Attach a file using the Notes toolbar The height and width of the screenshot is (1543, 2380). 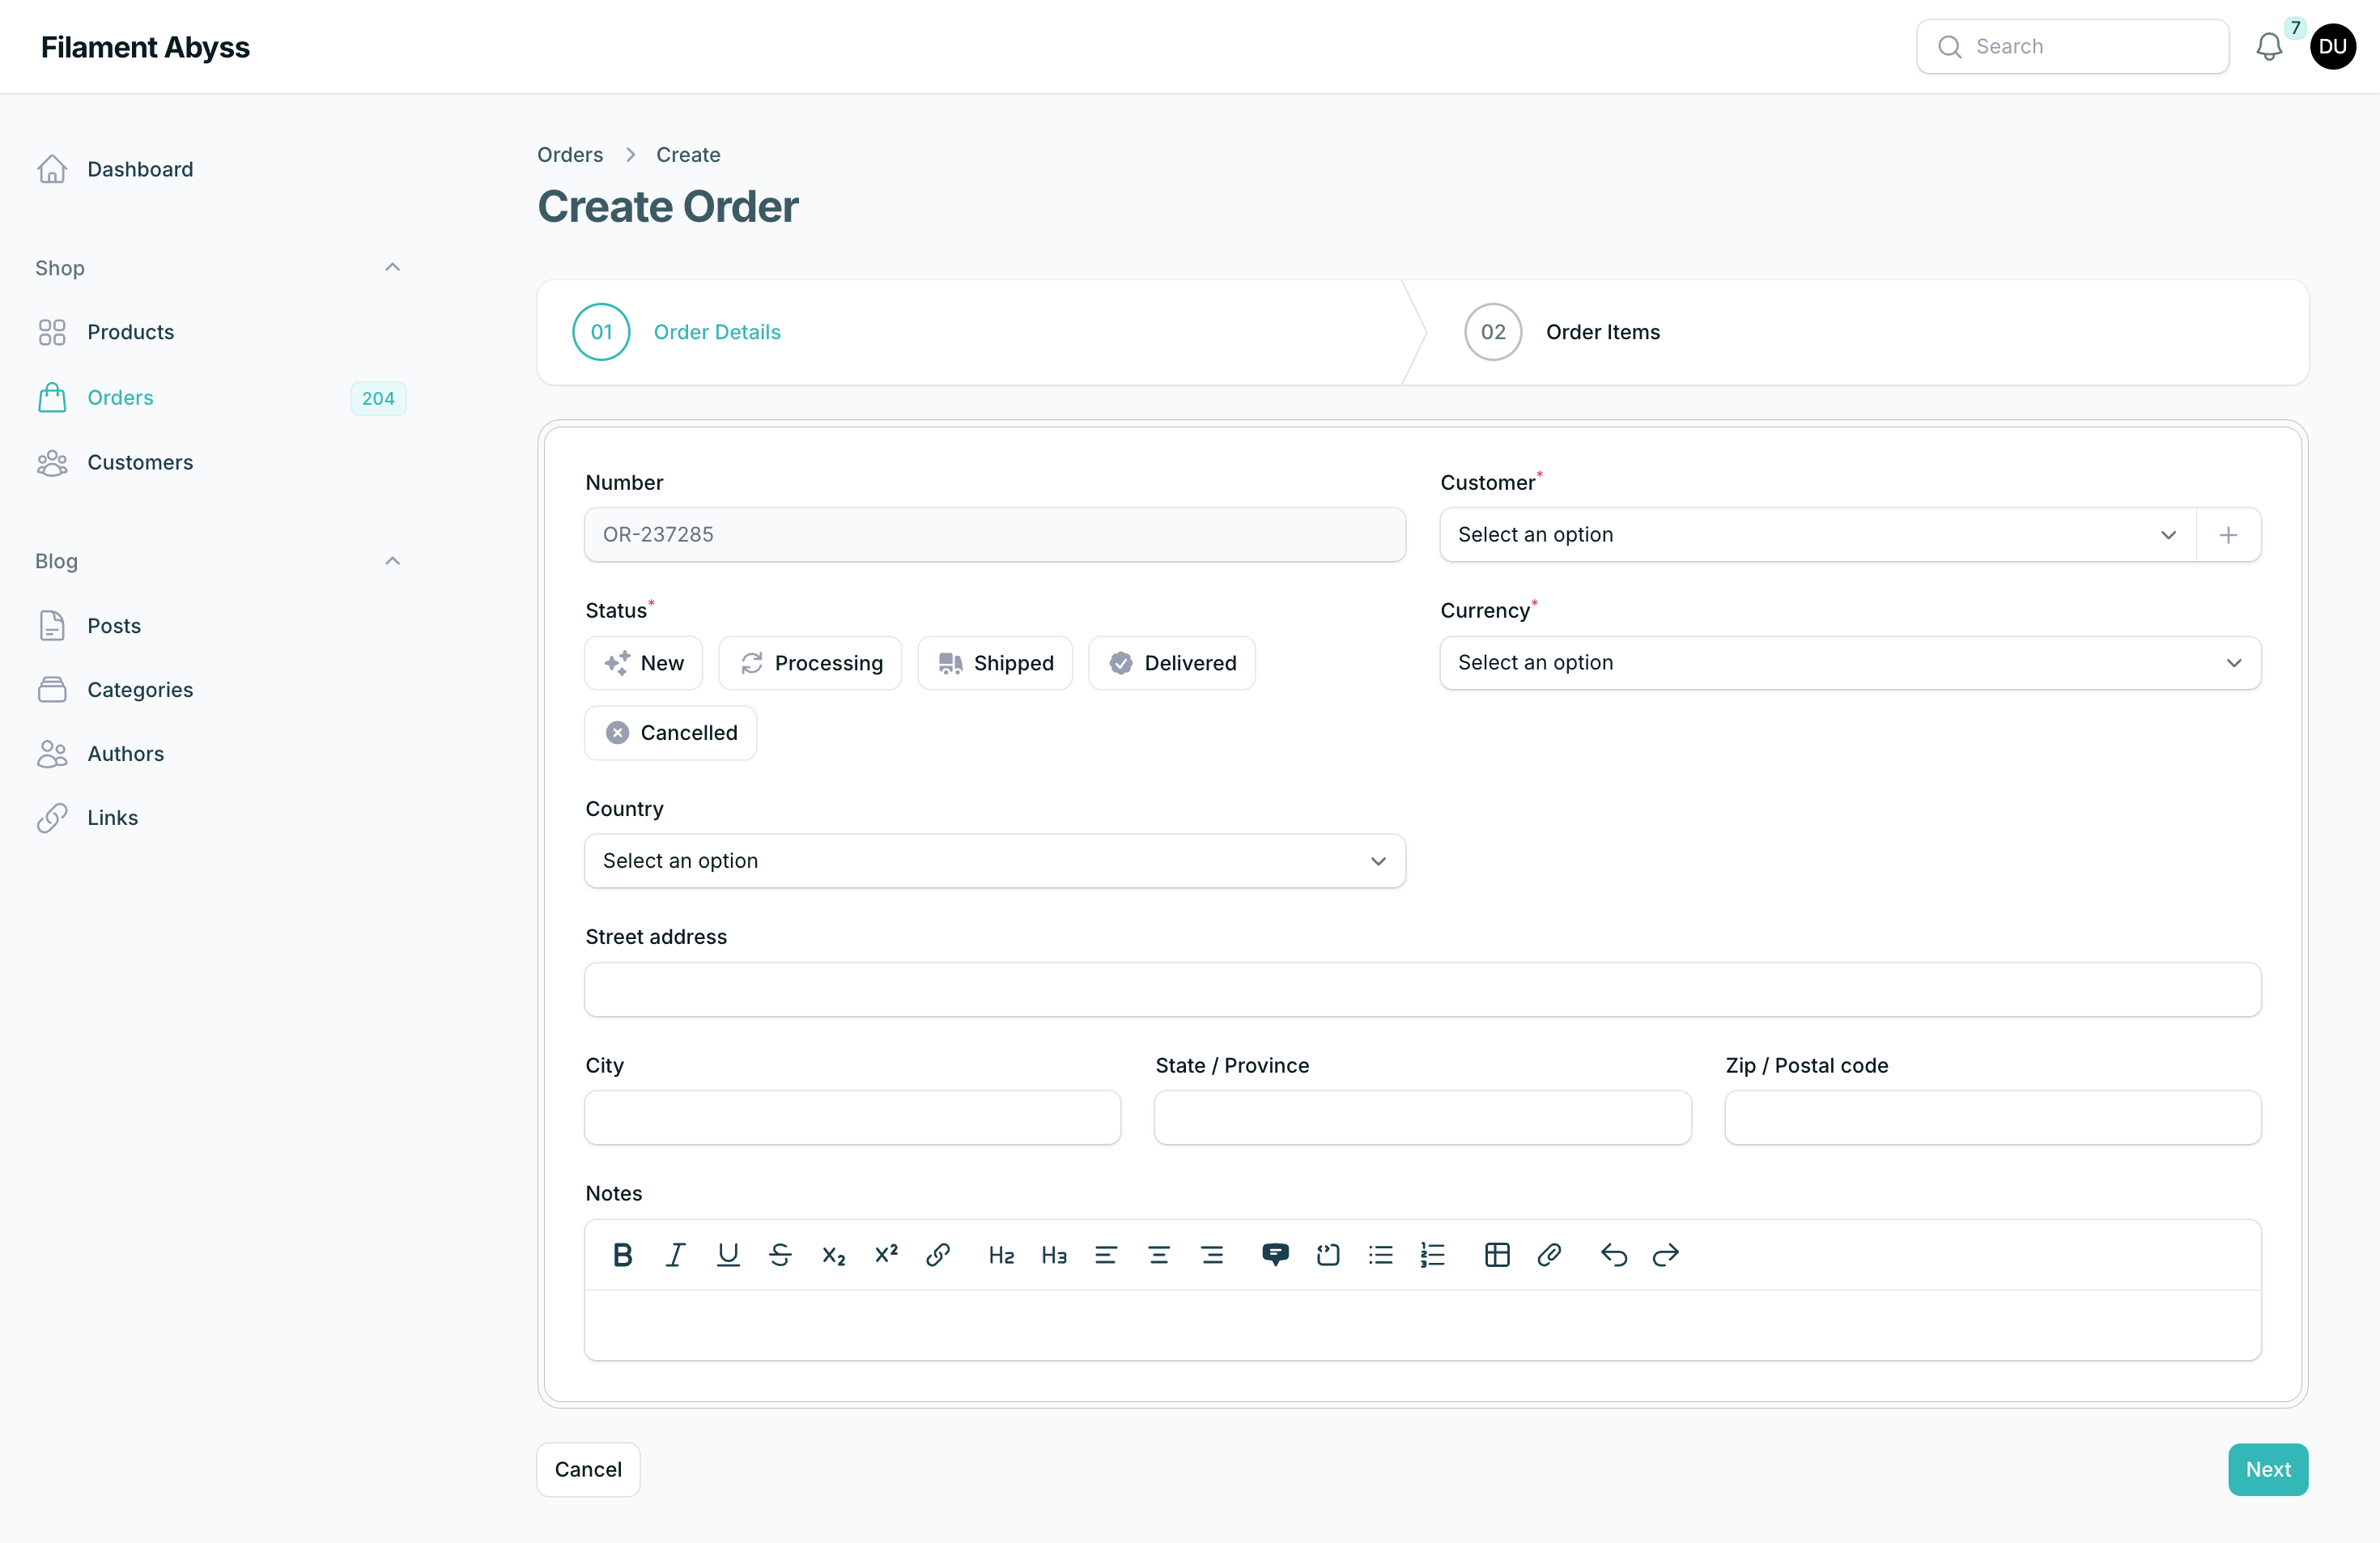[1549, 1255]
